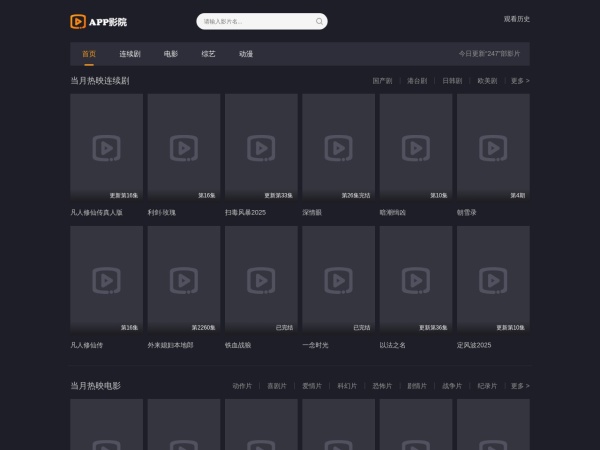The width and height of the screenshot is (600, 450).
Task: Click the search magnifier icon
Action: pos(319,21)
